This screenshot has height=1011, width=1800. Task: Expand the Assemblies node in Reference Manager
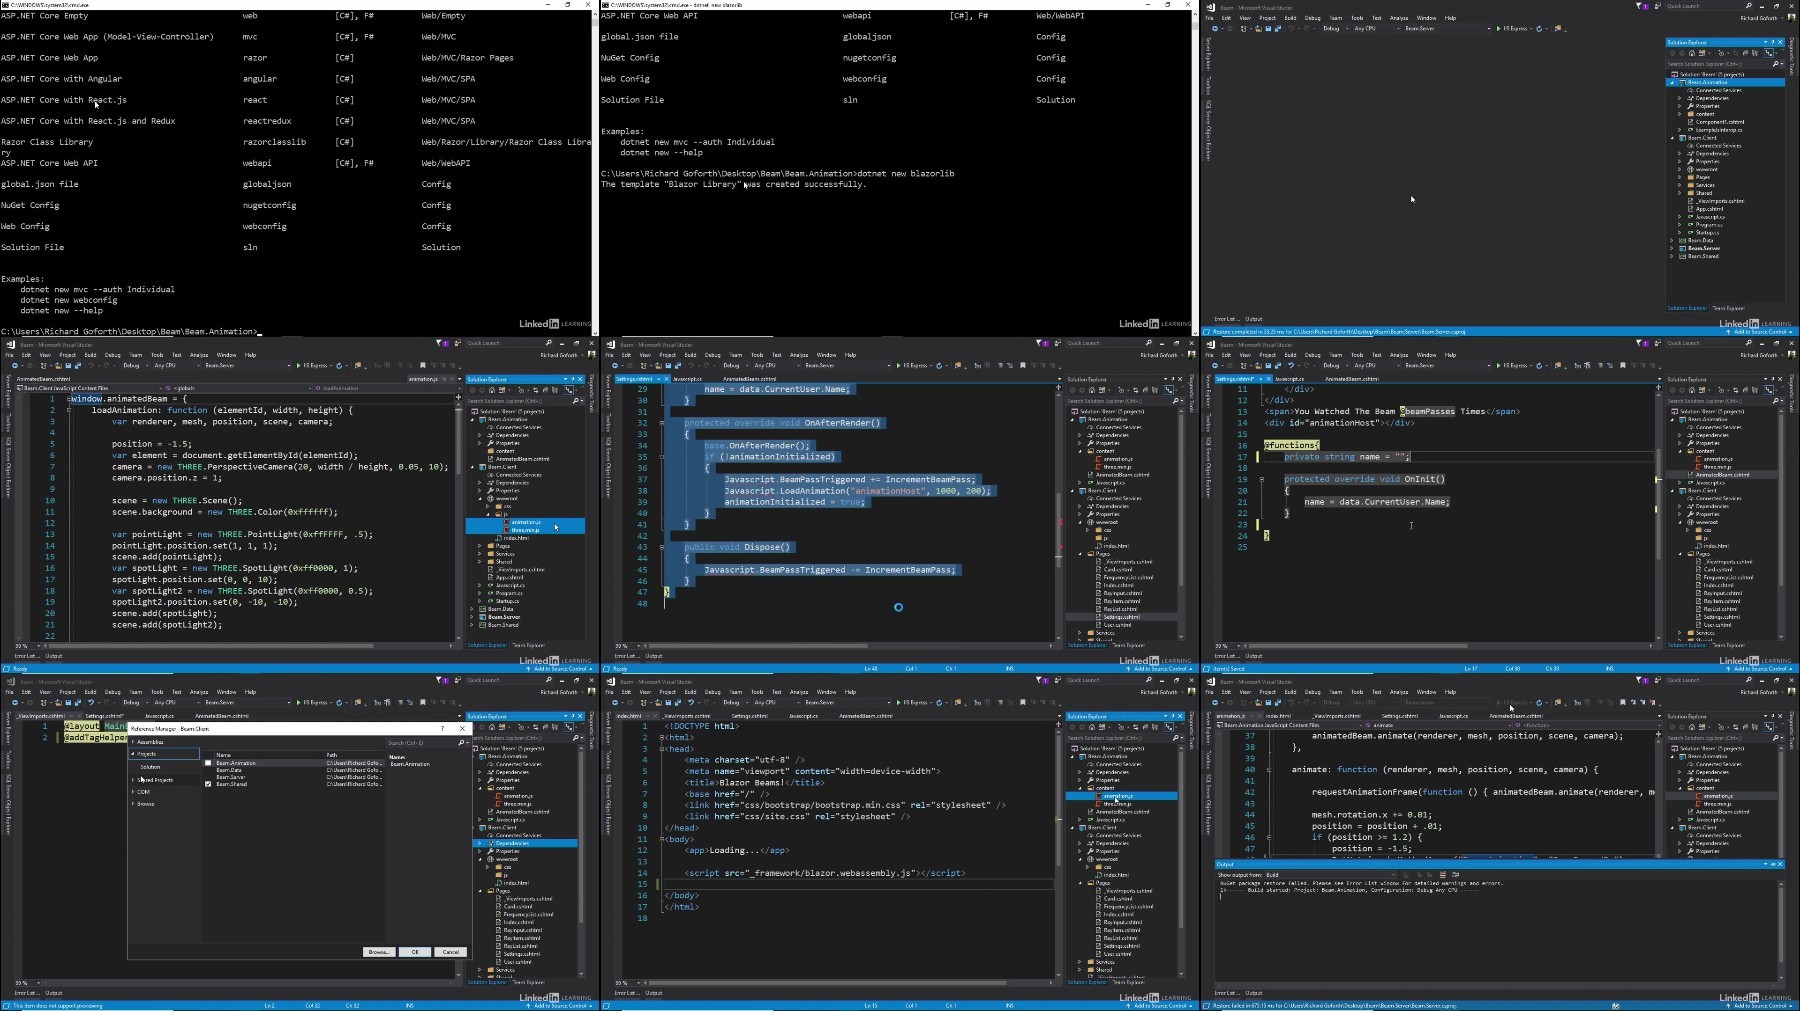[x=133, y=742]
